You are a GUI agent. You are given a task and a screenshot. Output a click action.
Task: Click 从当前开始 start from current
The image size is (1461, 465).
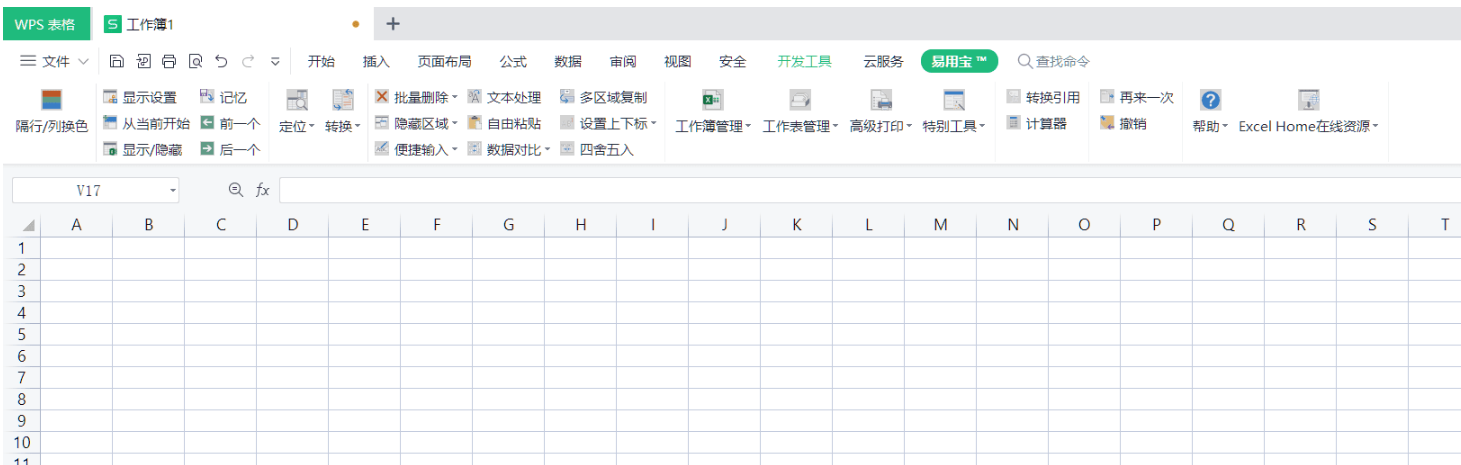pos(146,124)
